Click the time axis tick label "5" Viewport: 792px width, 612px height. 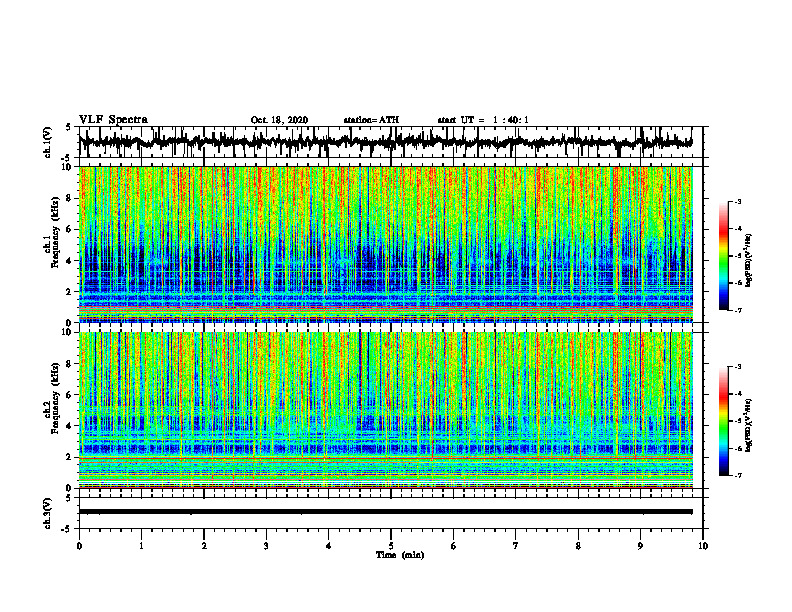(391, 546)
